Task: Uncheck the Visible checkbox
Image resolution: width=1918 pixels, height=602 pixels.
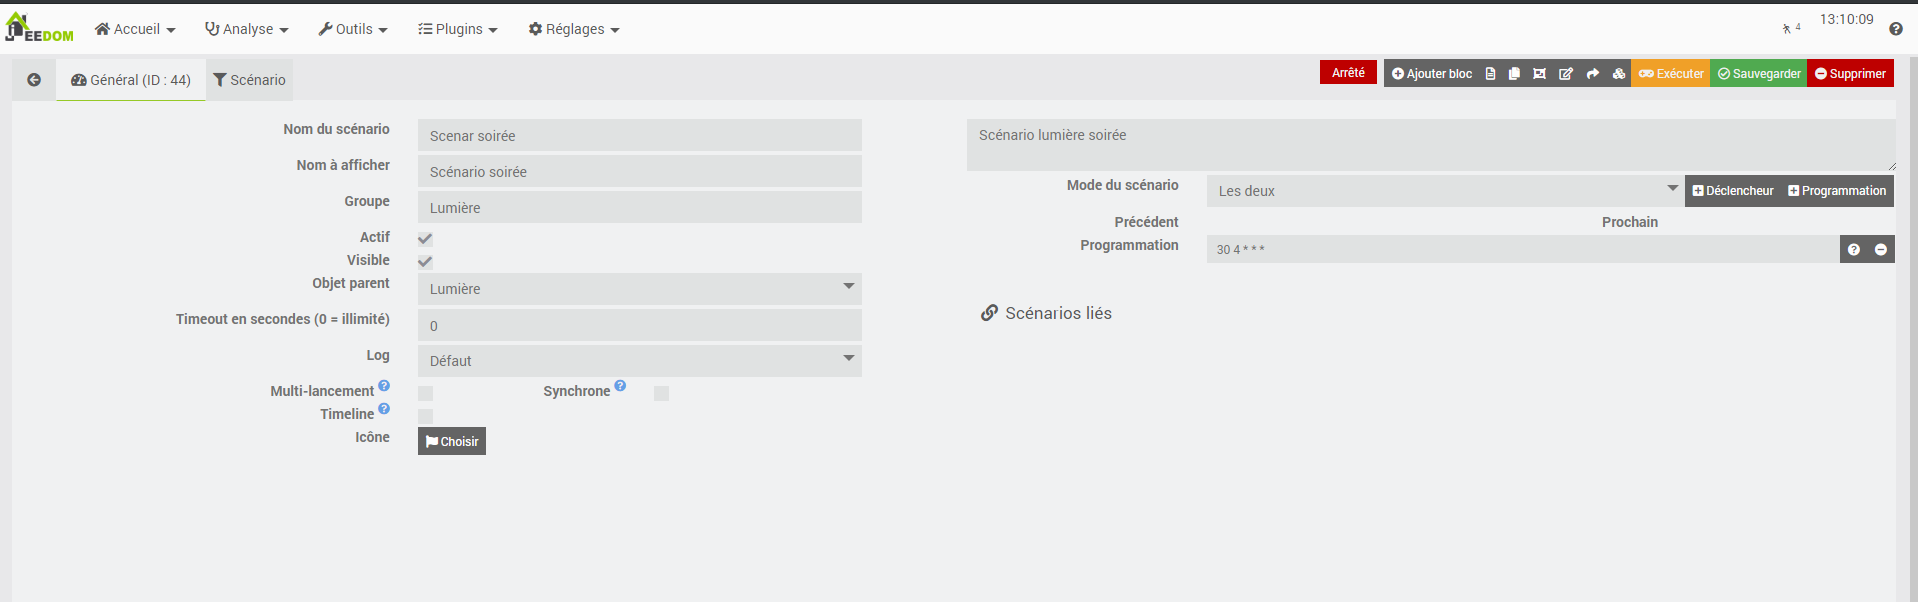Action: click(425, 261)
